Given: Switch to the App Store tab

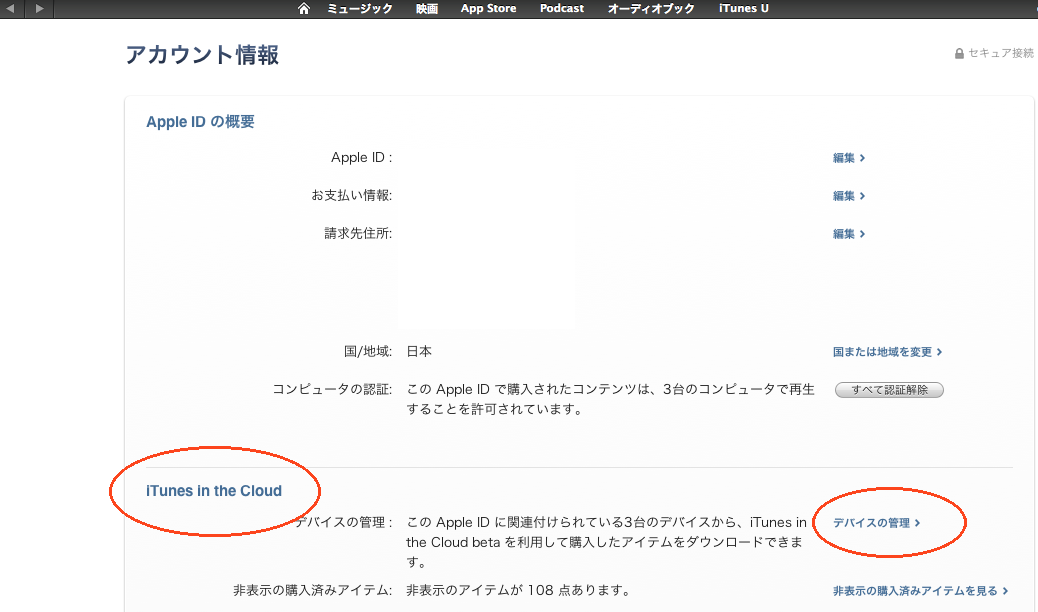Looking at the screenshot, I should click(x=489, y=9).
